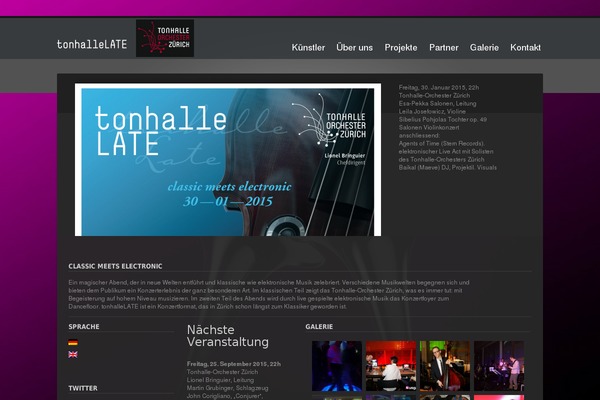This screenshot has height=400, width=600.
Task: Click the GALERIE section heading
Action: pos(319,327)
